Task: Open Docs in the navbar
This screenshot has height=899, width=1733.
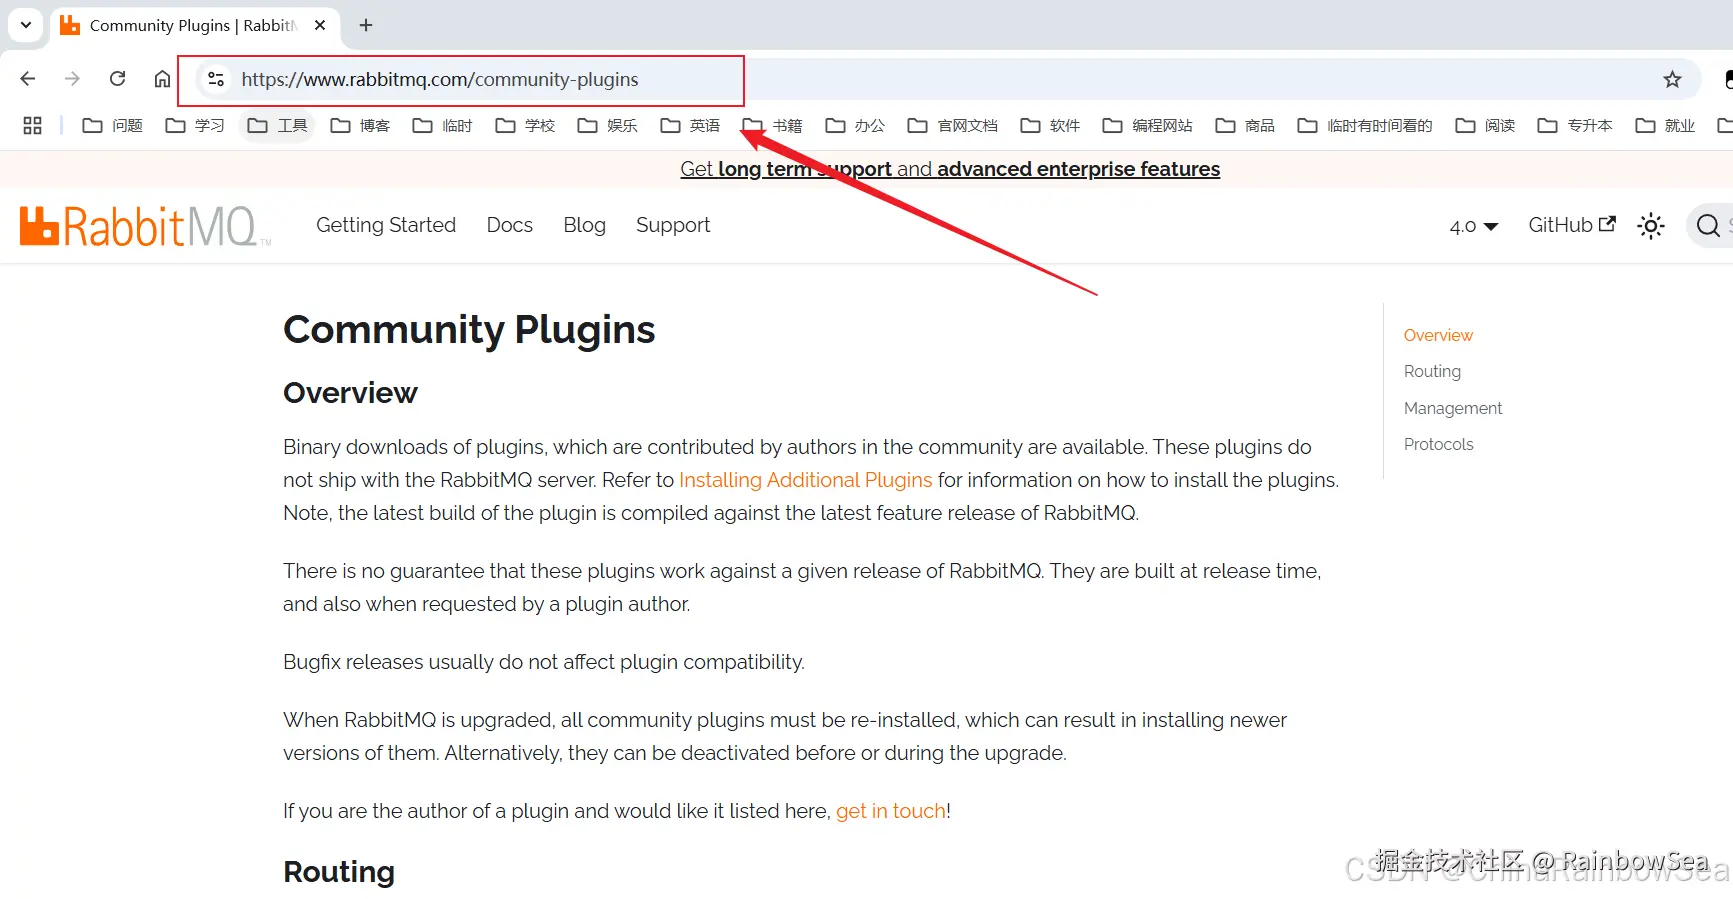Action: (x=510, y=225)
